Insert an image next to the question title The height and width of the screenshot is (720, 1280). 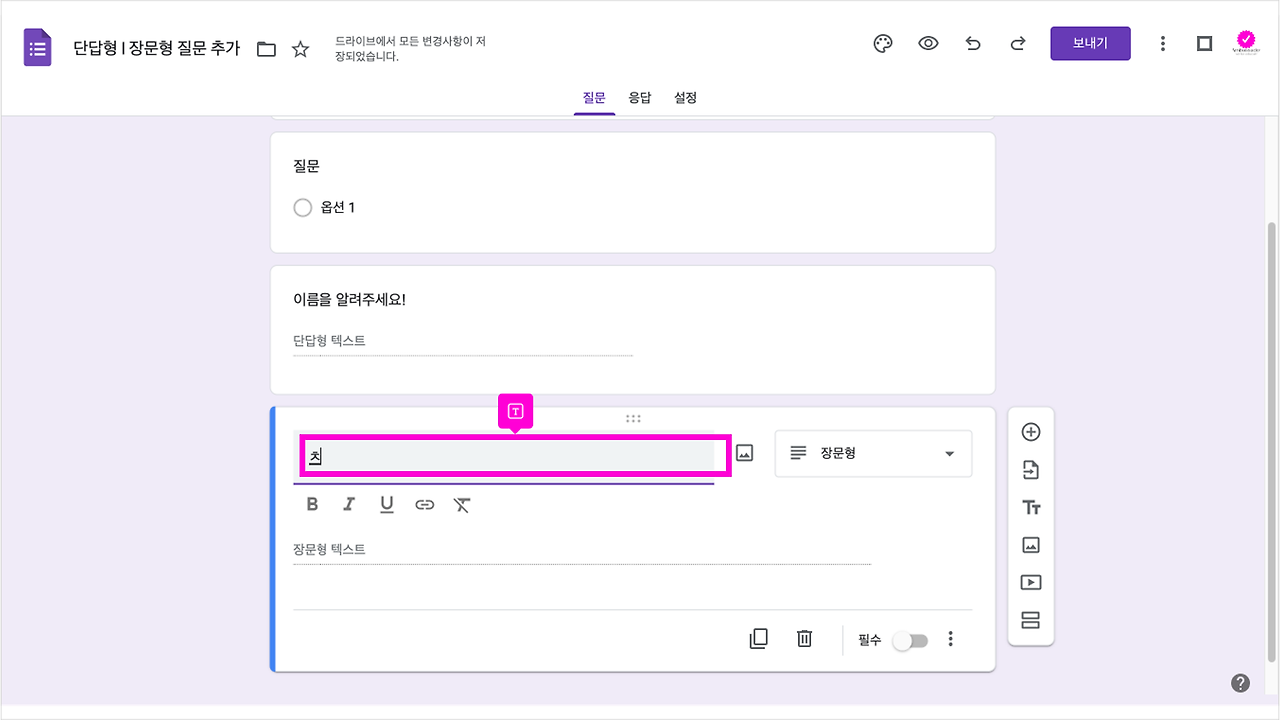pyautogui.click(x=744, y=453)
